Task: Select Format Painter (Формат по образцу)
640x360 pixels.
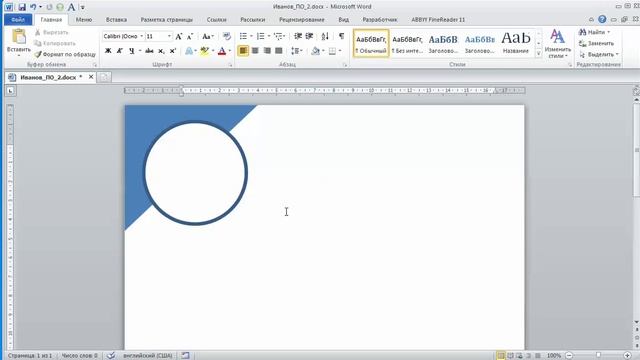Action: (x=65, y=54)
